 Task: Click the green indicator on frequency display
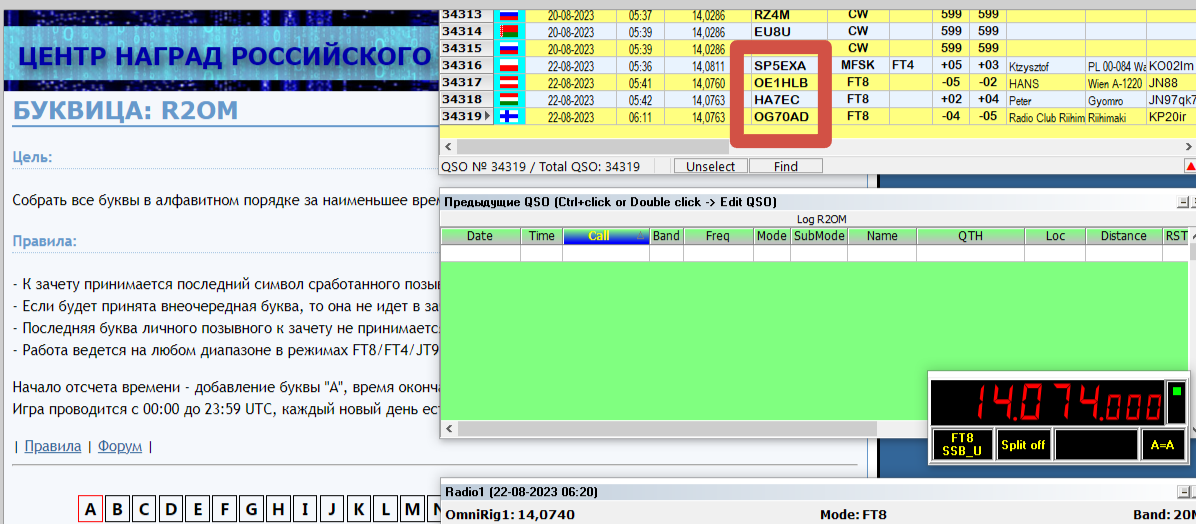point(1177,391)
